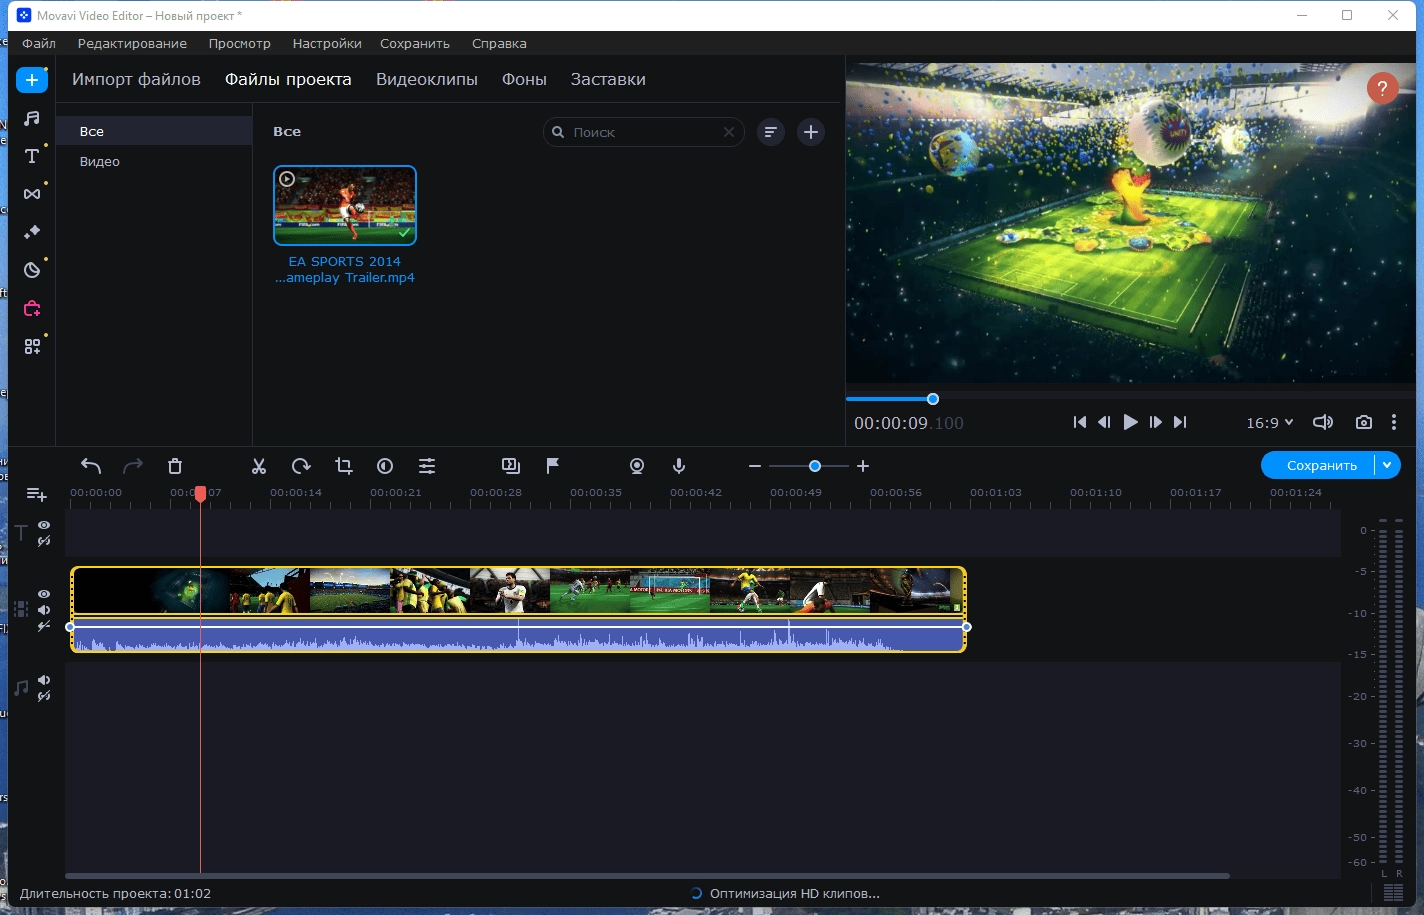Image resolution: width=1424 pixels, height=915 pixels.
Task: Click the zoom in plus icon
Action: point(863,466)
